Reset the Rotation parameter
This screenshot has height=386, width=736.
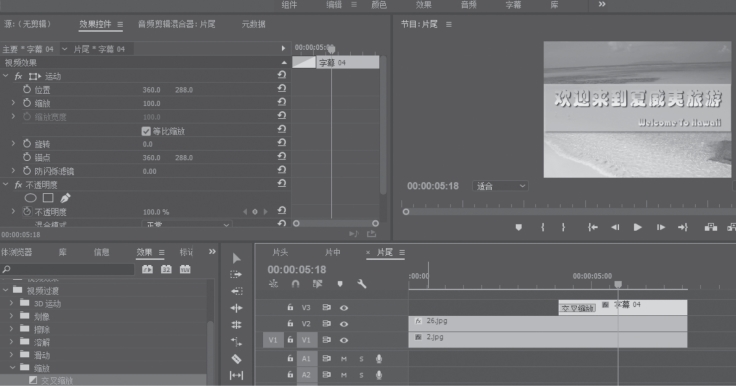282,143
